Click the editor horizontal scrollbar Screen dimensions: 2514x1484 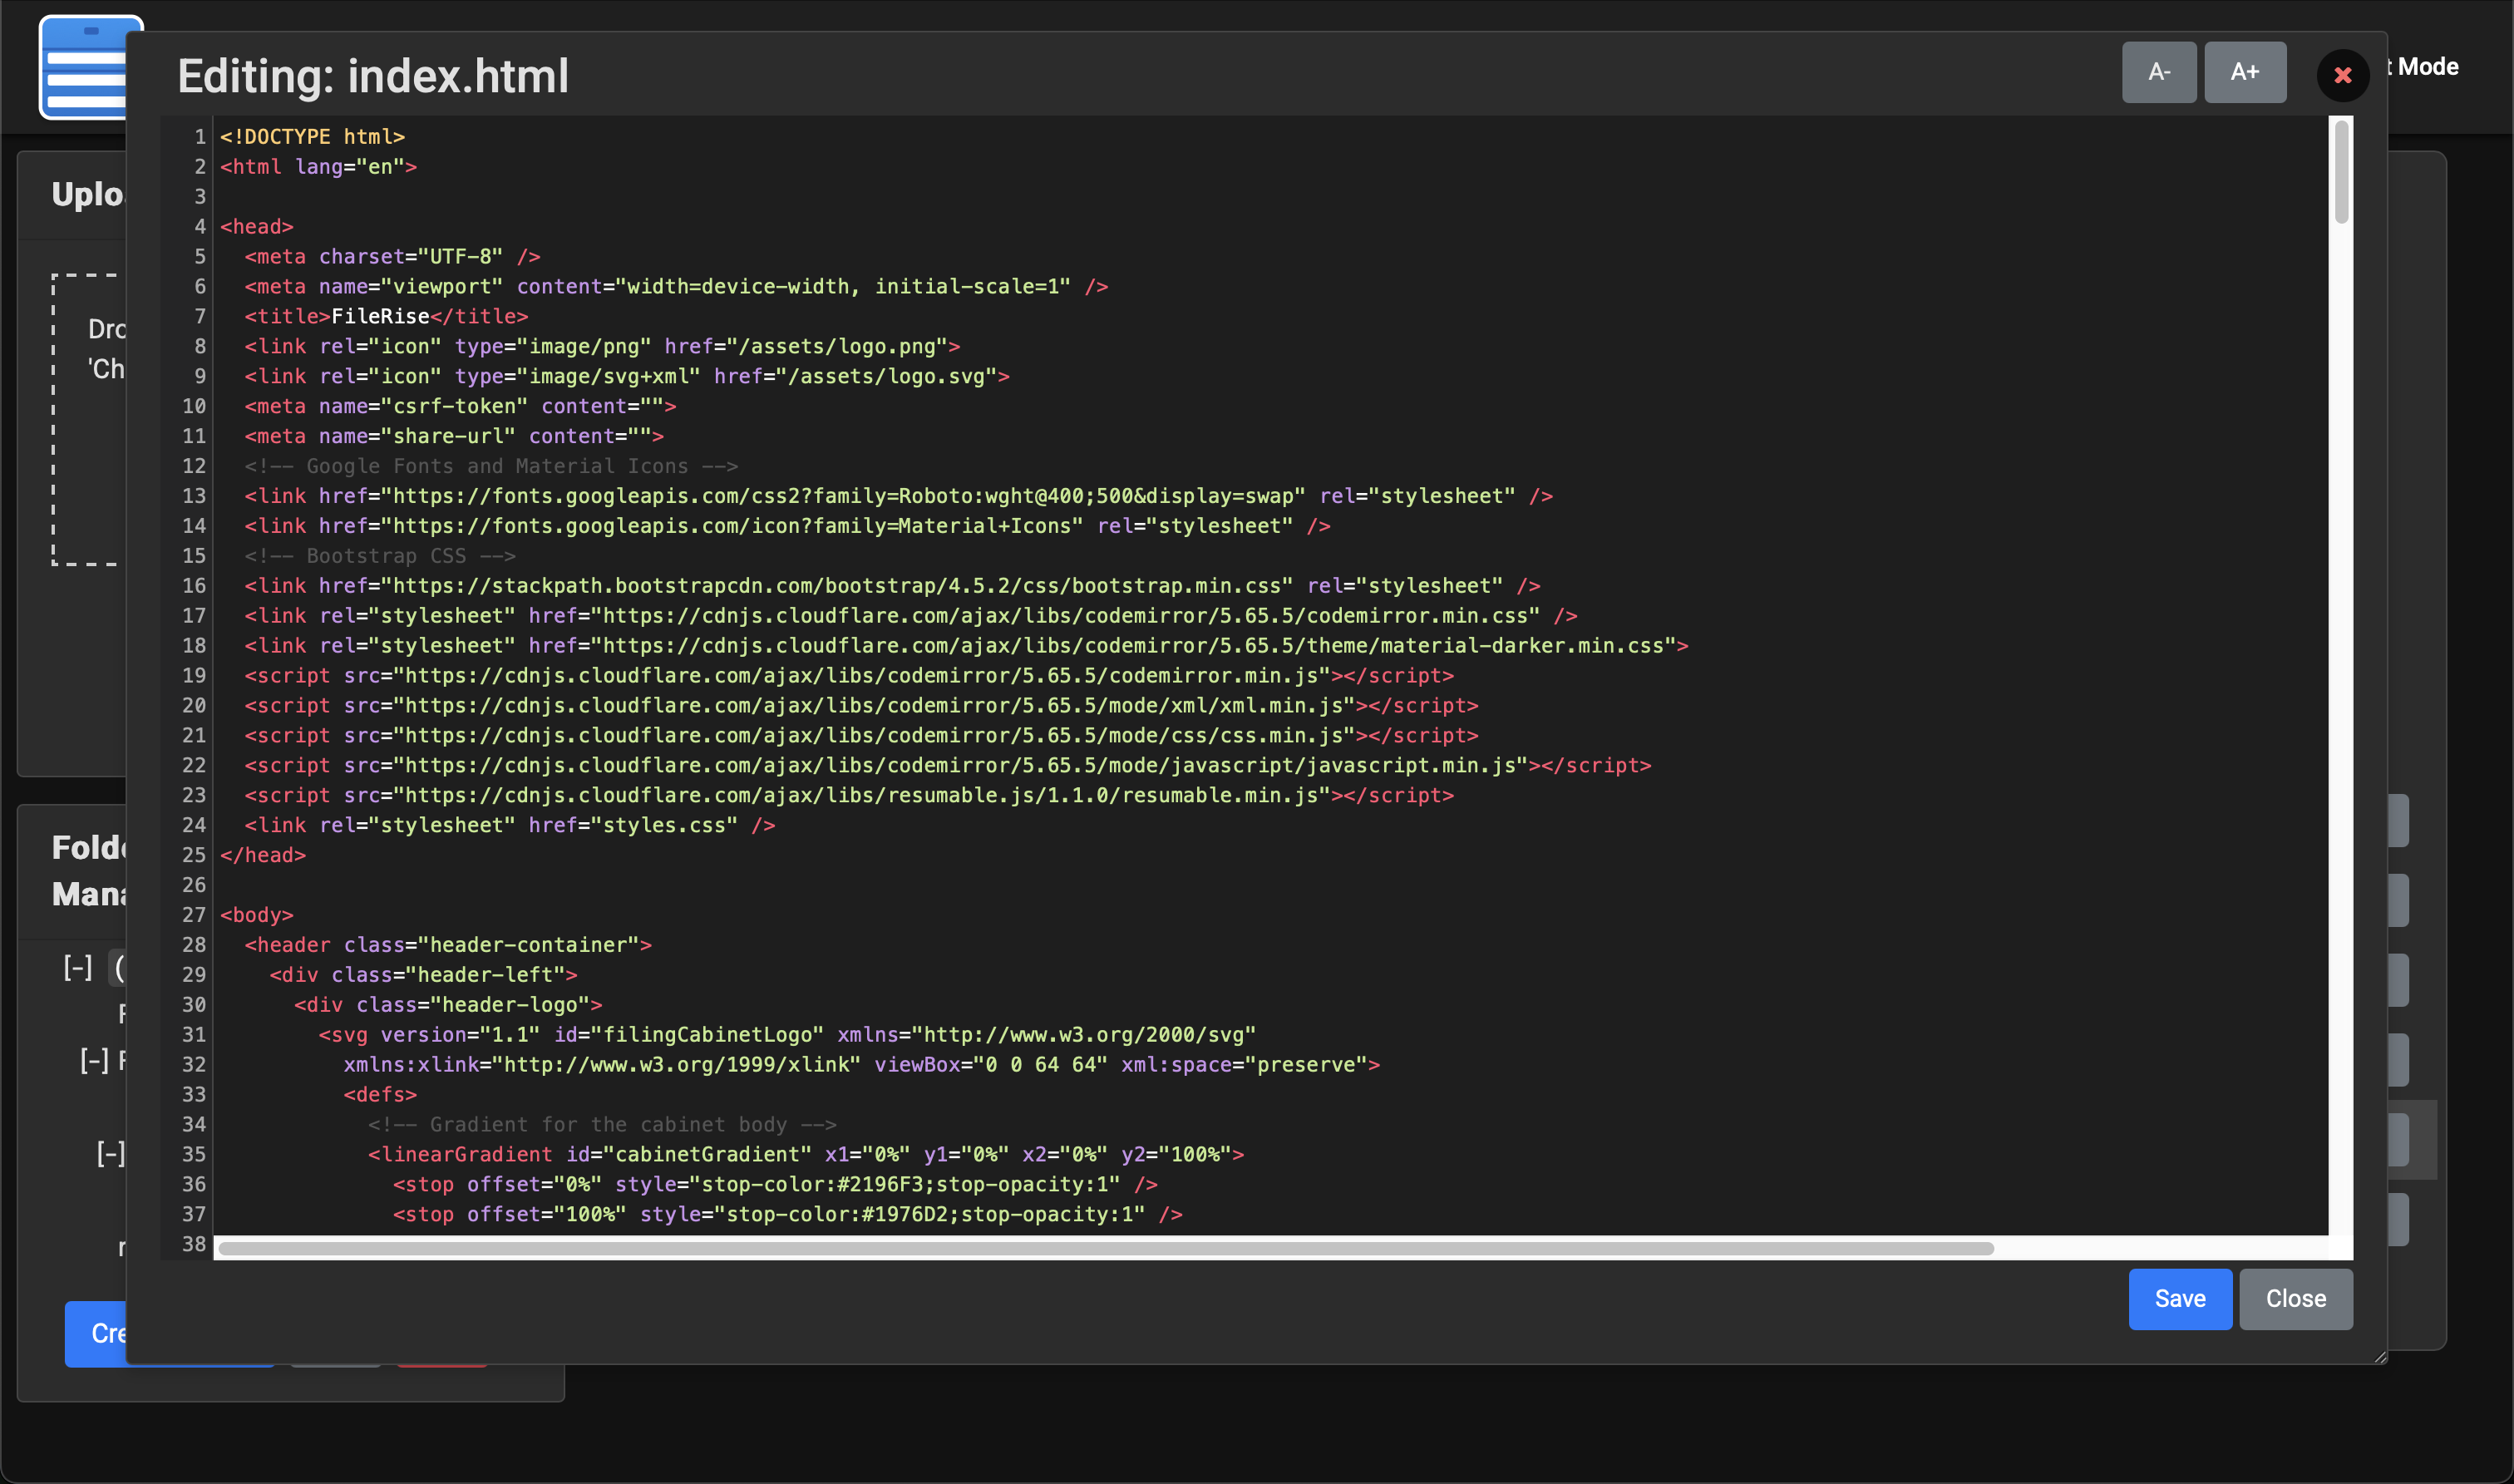point(1105,1248)
